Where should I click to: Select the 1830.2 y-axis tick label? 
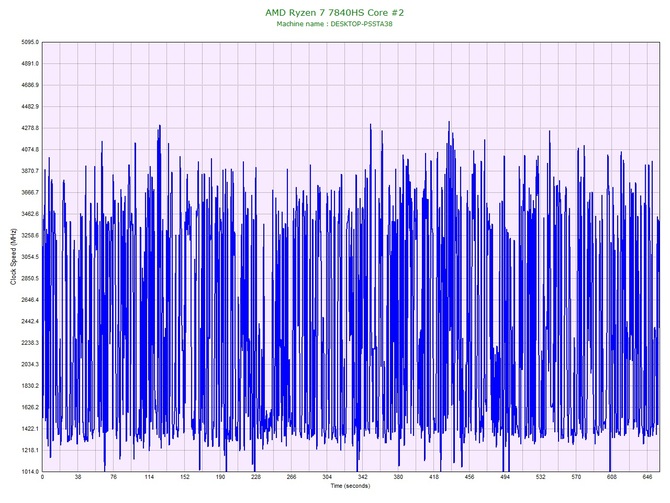(29, 386)
